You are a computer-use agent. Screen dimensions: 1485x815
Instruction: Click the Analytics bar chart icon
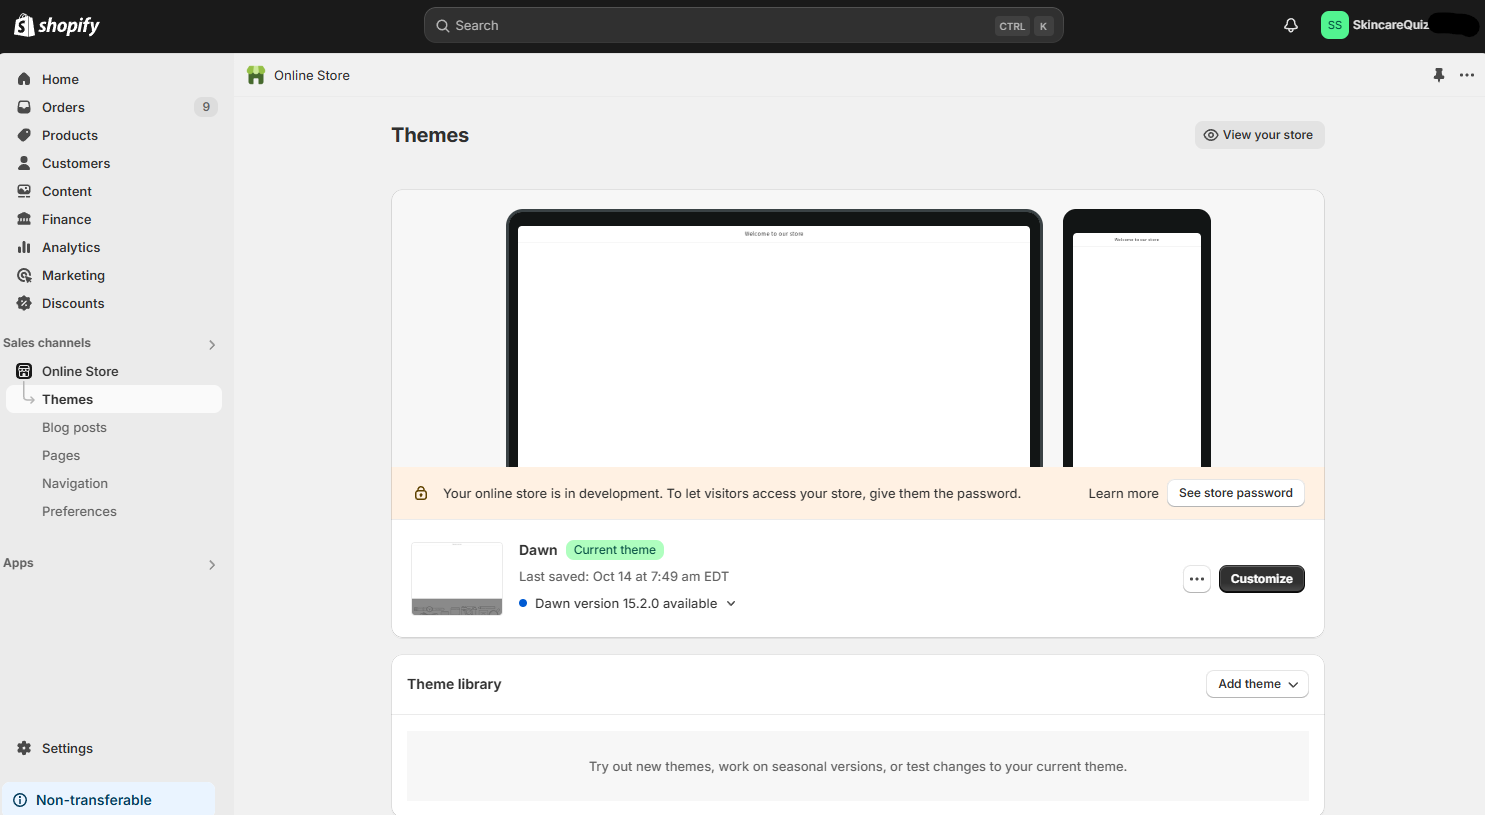pos(24,247)
